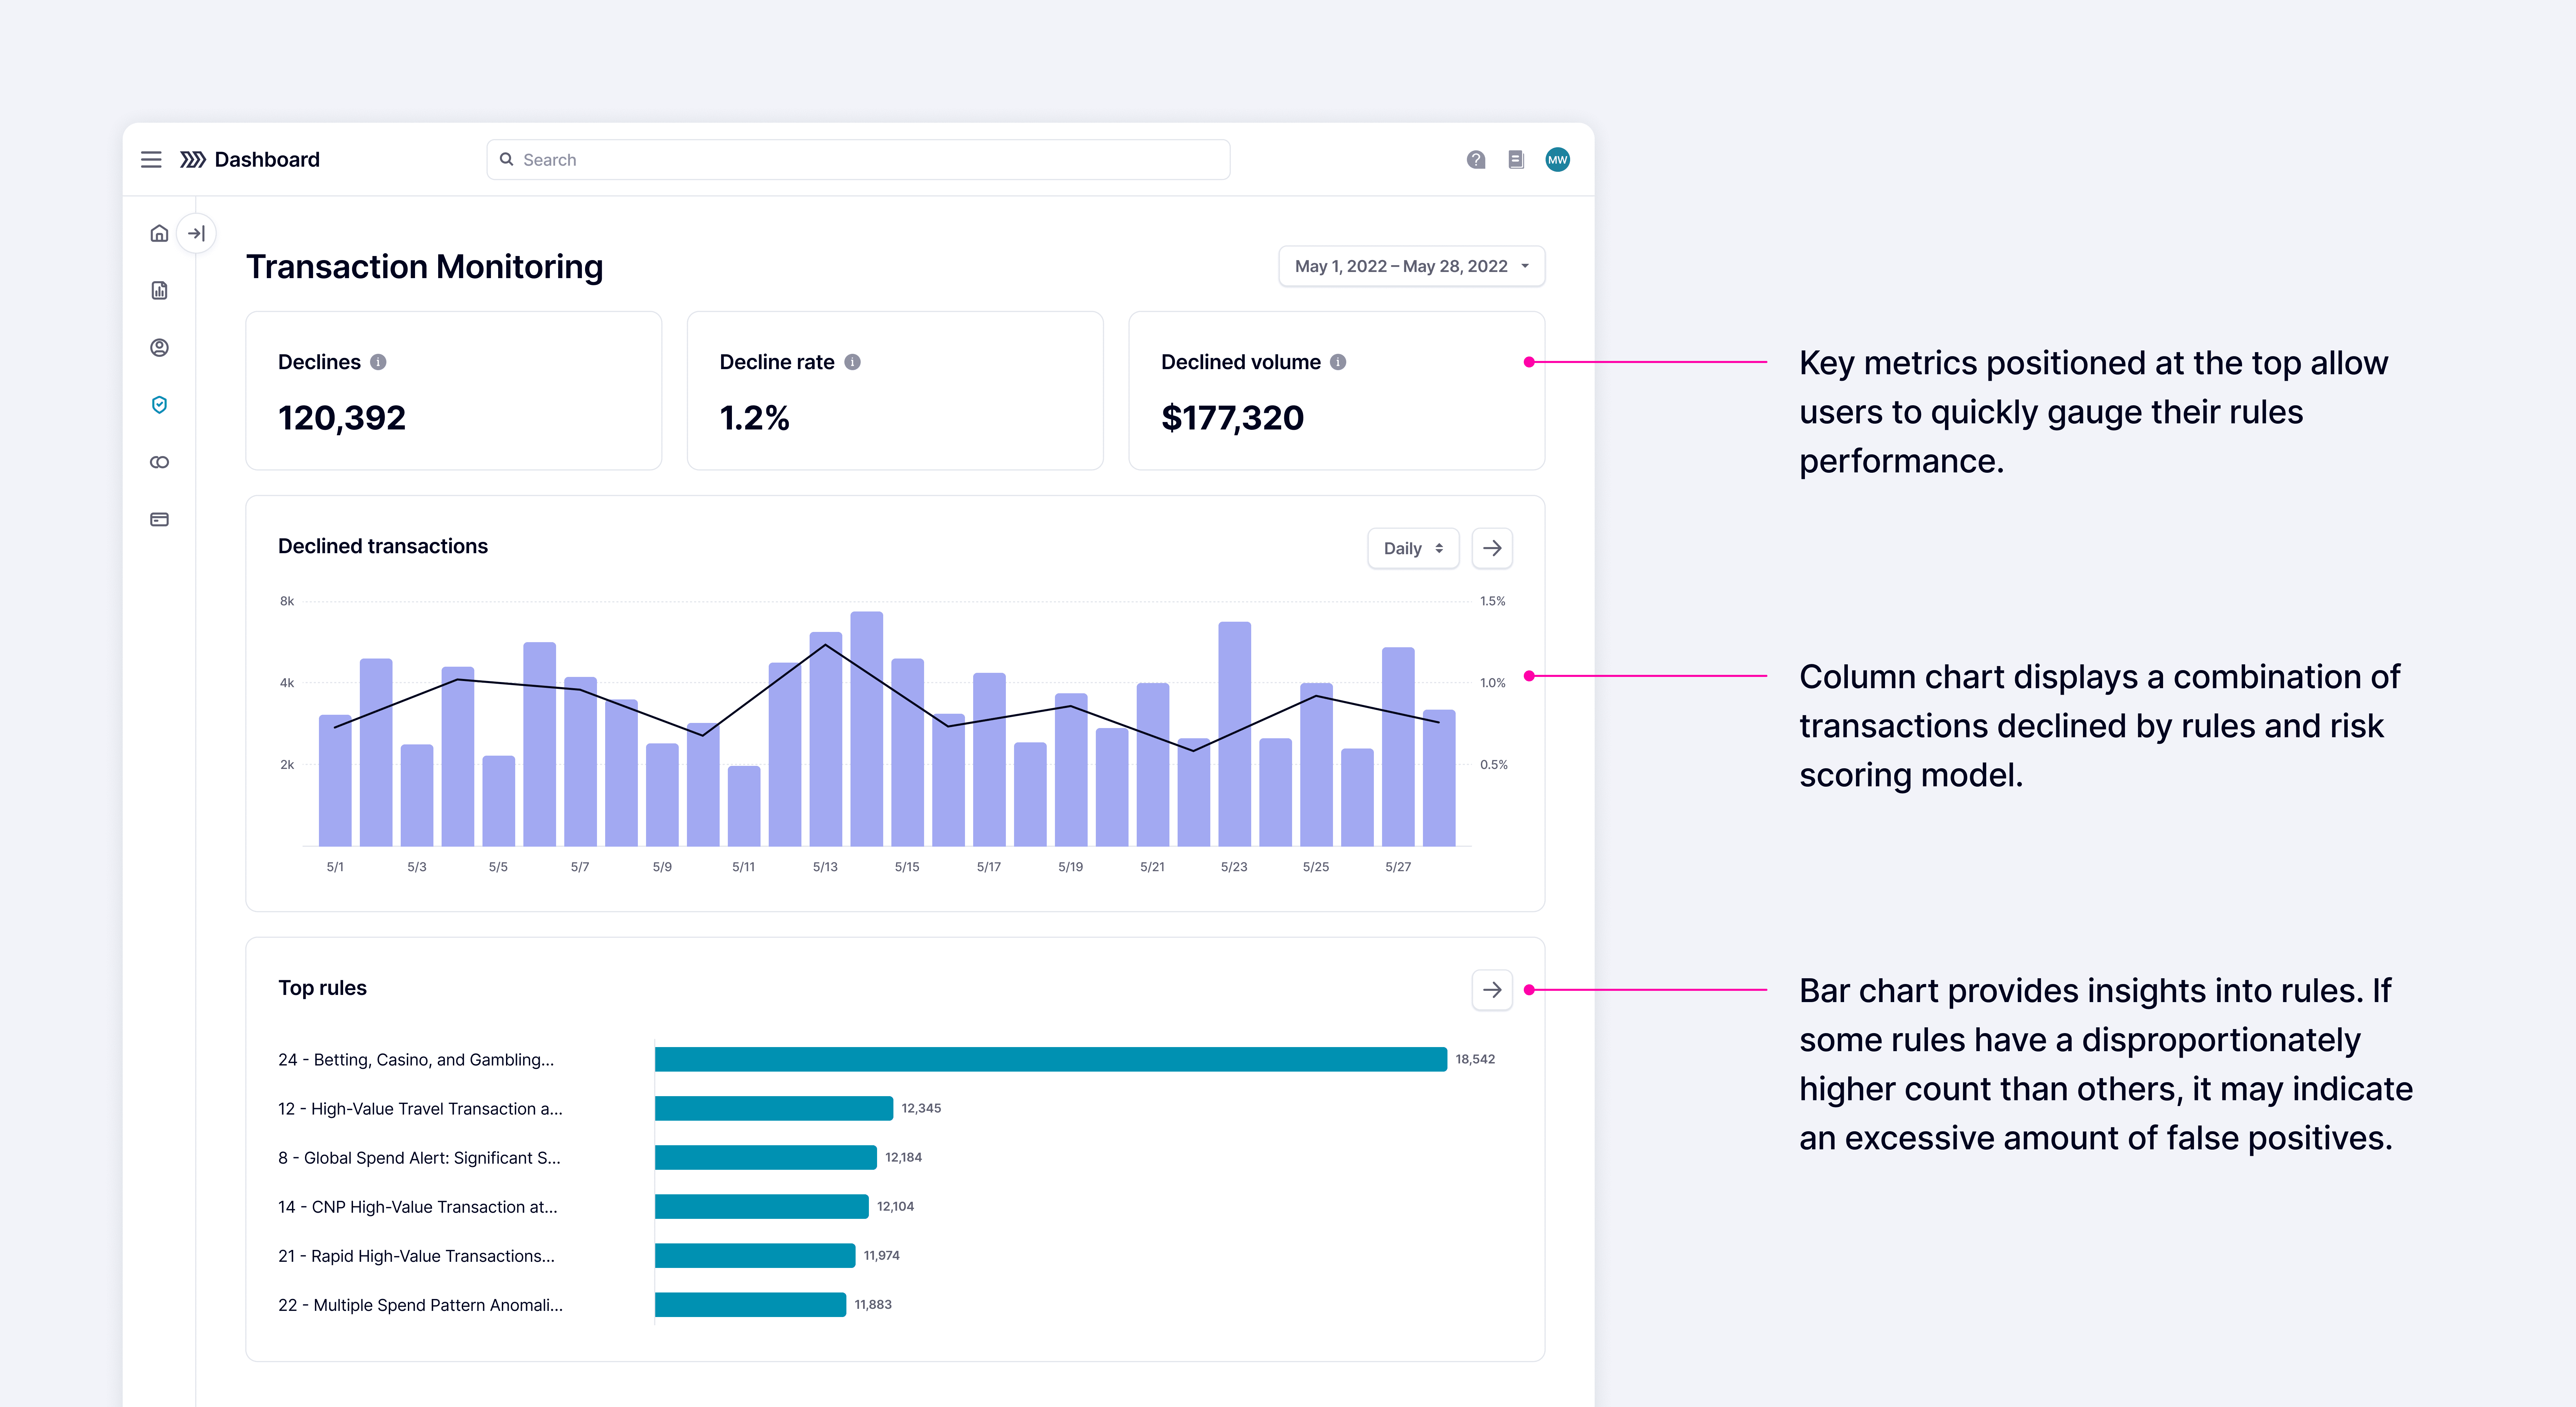Select the Decline rate metric card
Screen dimensions: 2576x1407
pyautogui.click(x=895, y=391)
